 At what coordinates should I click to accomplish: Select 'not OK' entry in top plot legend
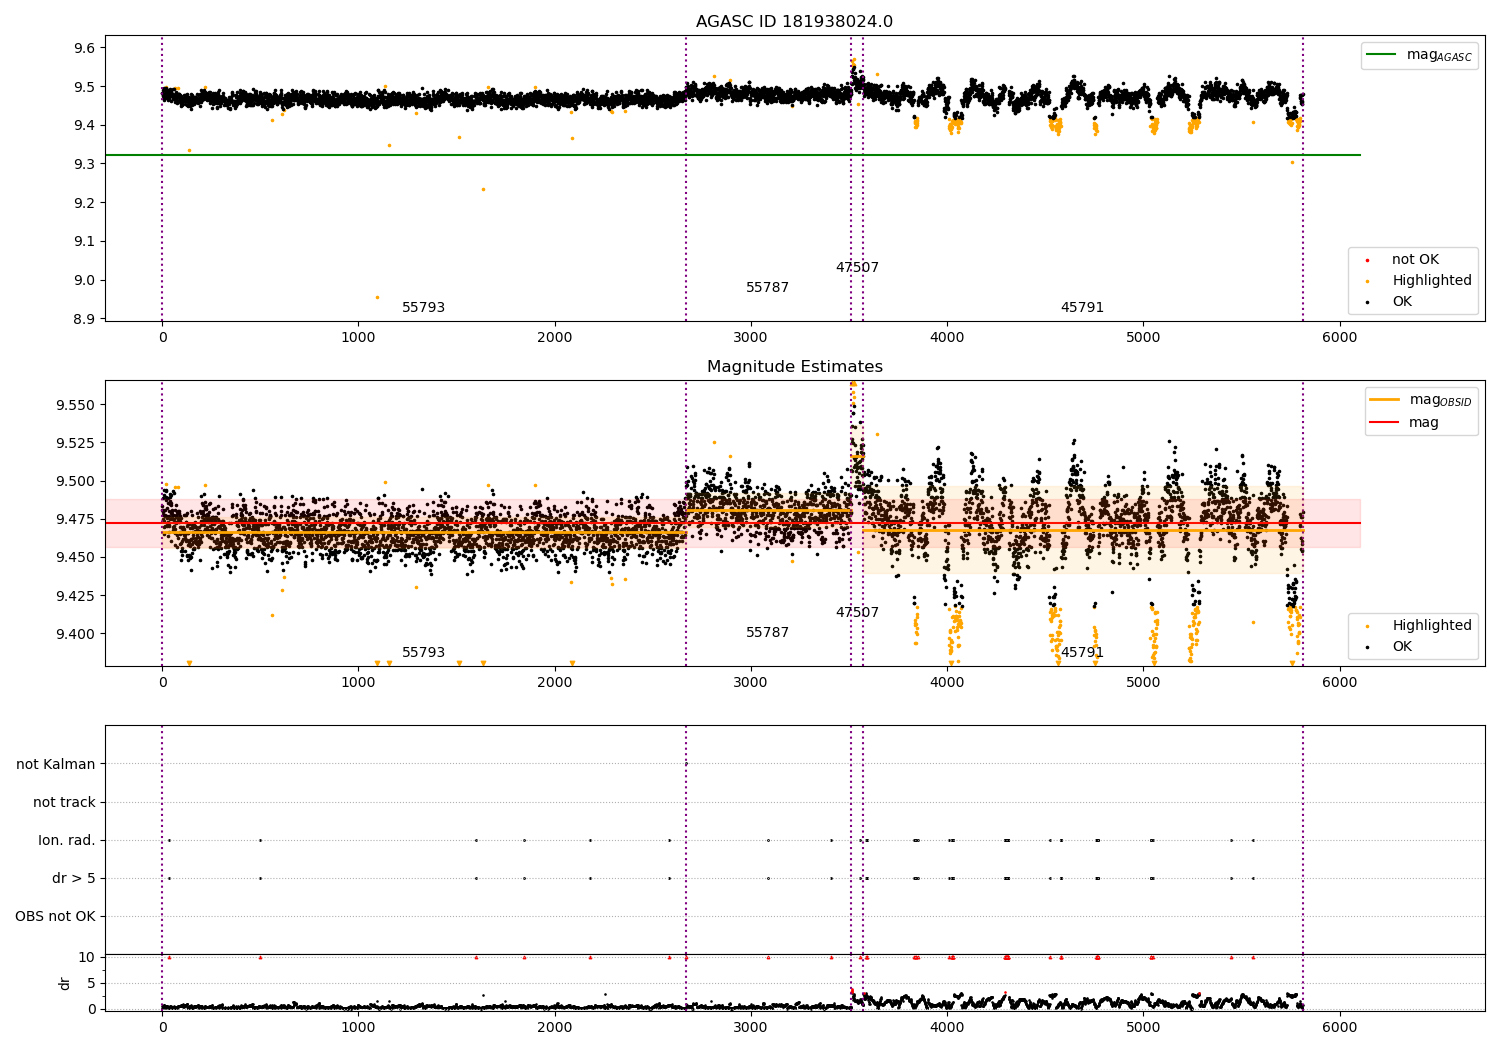point(1415,260)
